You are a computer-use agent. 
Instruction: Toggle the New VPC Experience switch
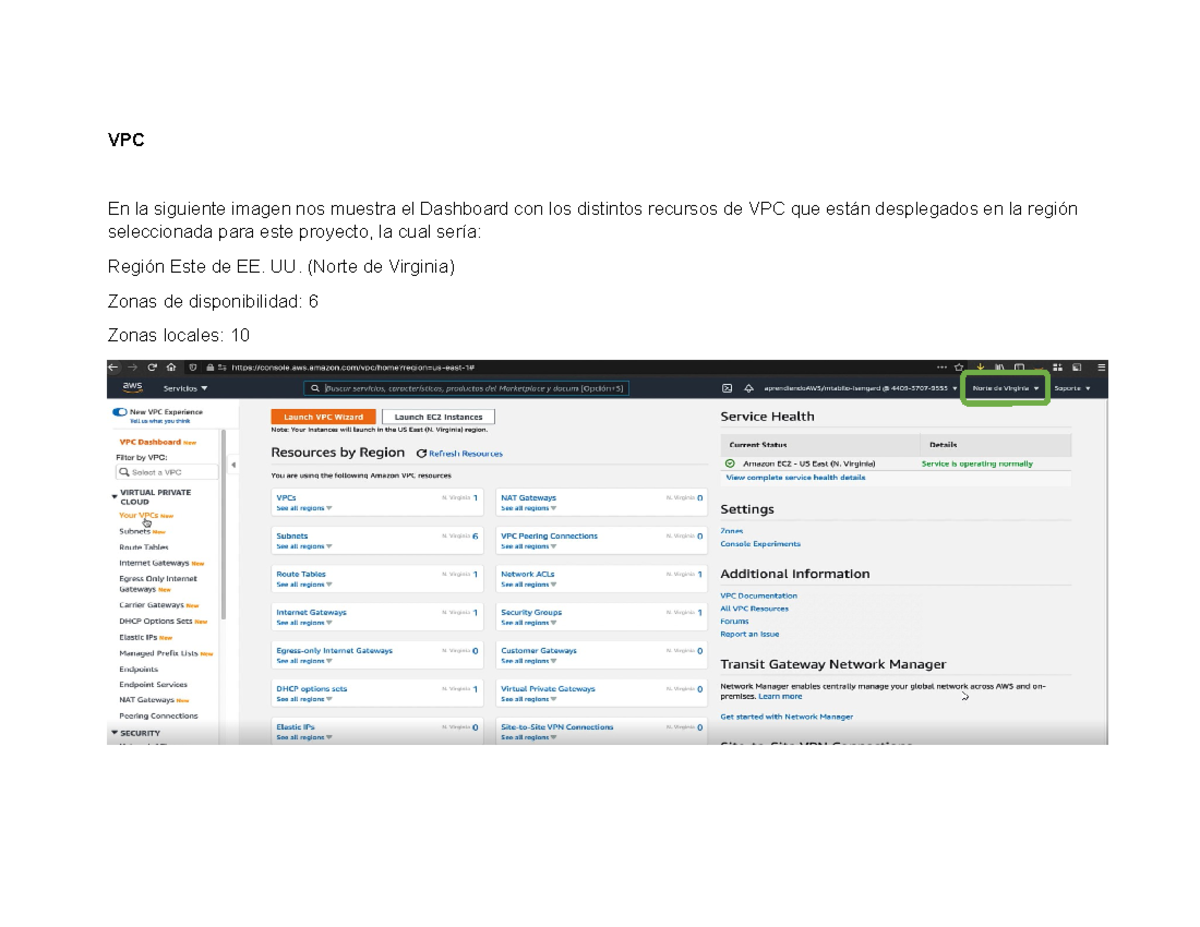pos(119,412)
